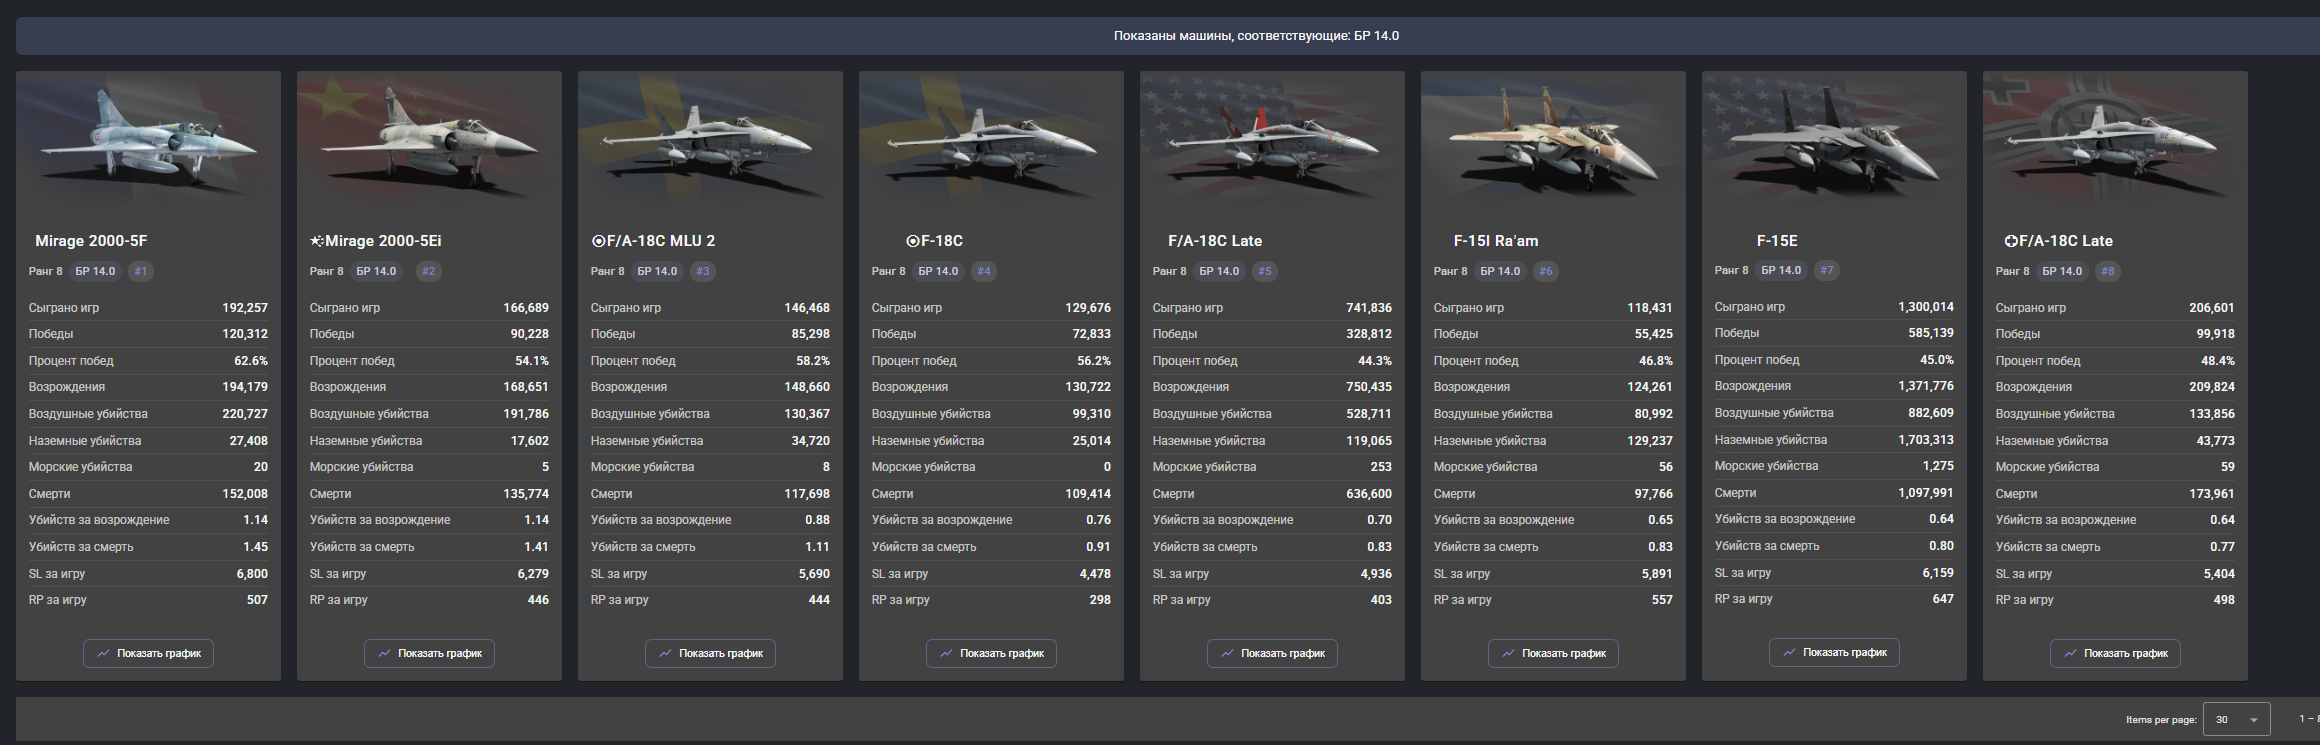Click the F-15E aircraft thumbnail

(1834, 140)
